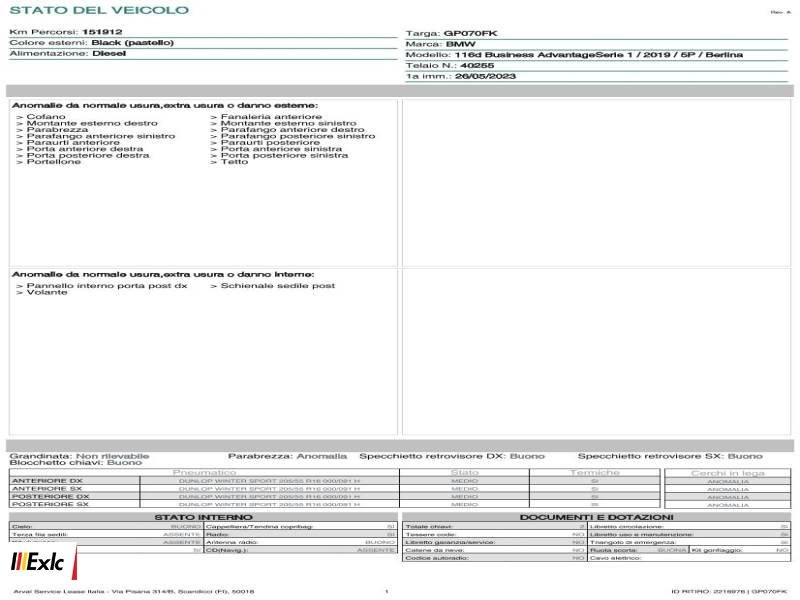Click the Marca value 'BMW'
The width and height of the screenshot is (800, 600).
(x=460, y=44)
